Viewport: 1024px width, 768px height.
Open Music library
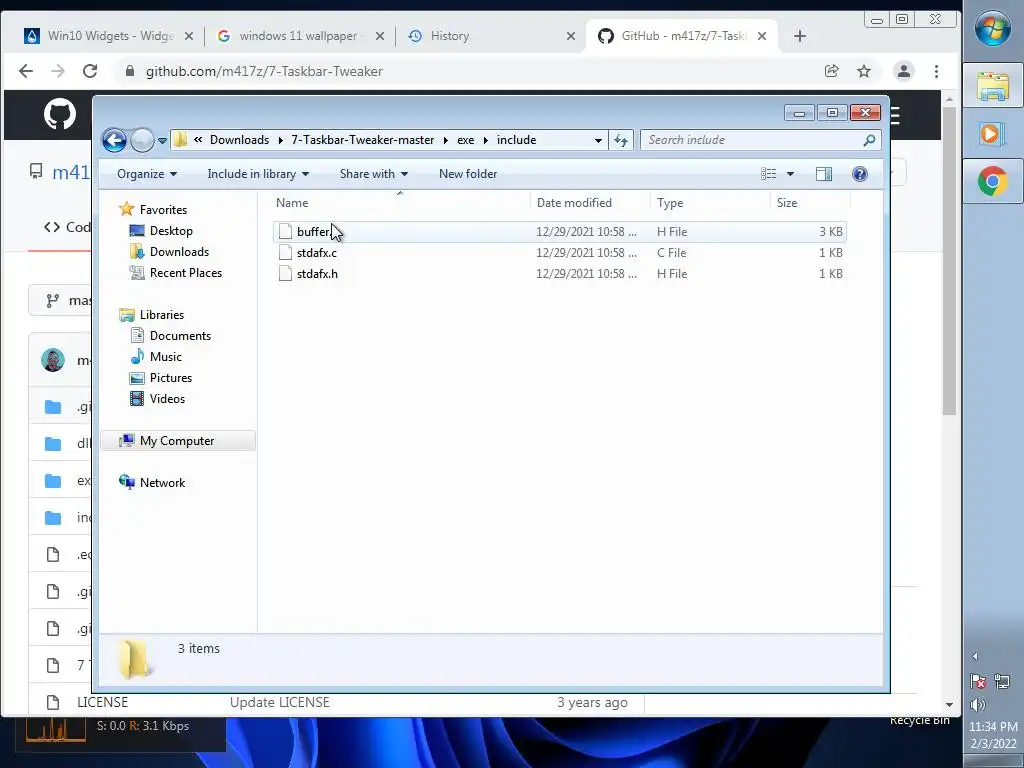click(x=165, y=357)
